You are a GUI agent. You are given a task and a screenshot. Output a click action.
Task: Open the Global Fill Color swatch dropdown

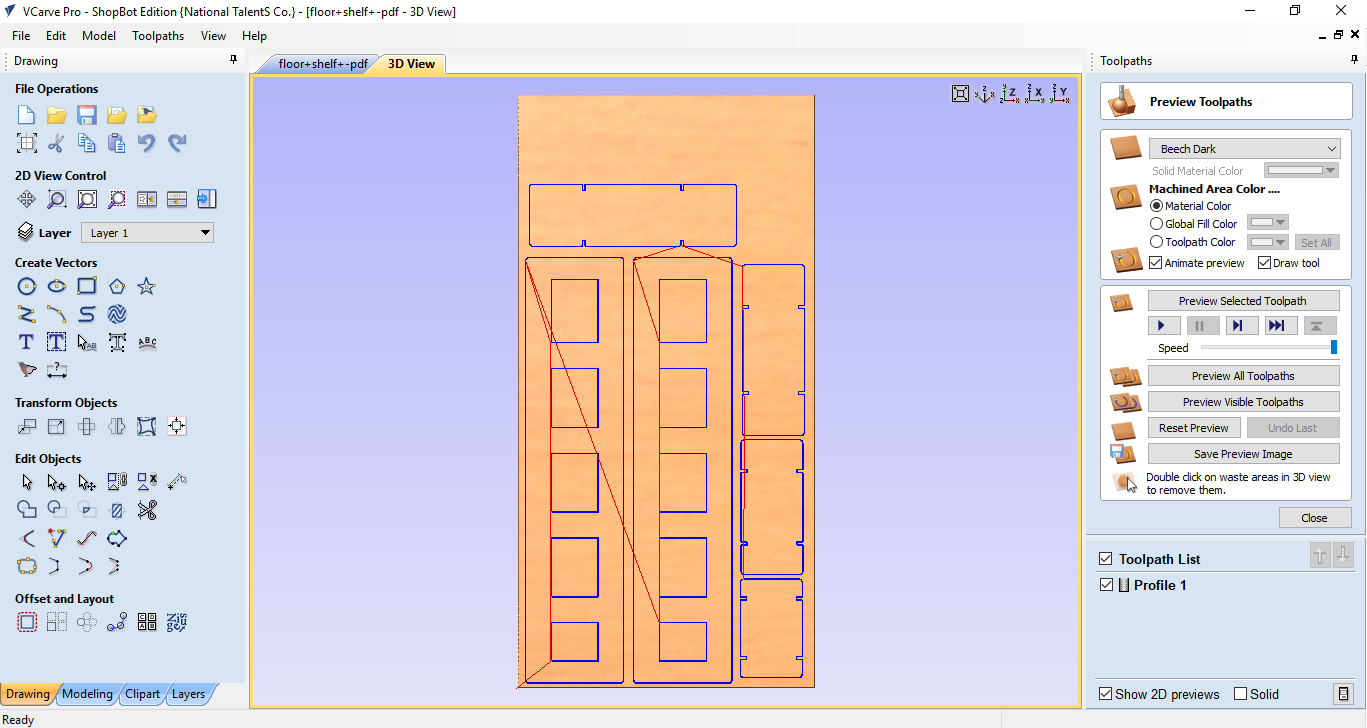pyautogui.click(x=1269, y=223)
